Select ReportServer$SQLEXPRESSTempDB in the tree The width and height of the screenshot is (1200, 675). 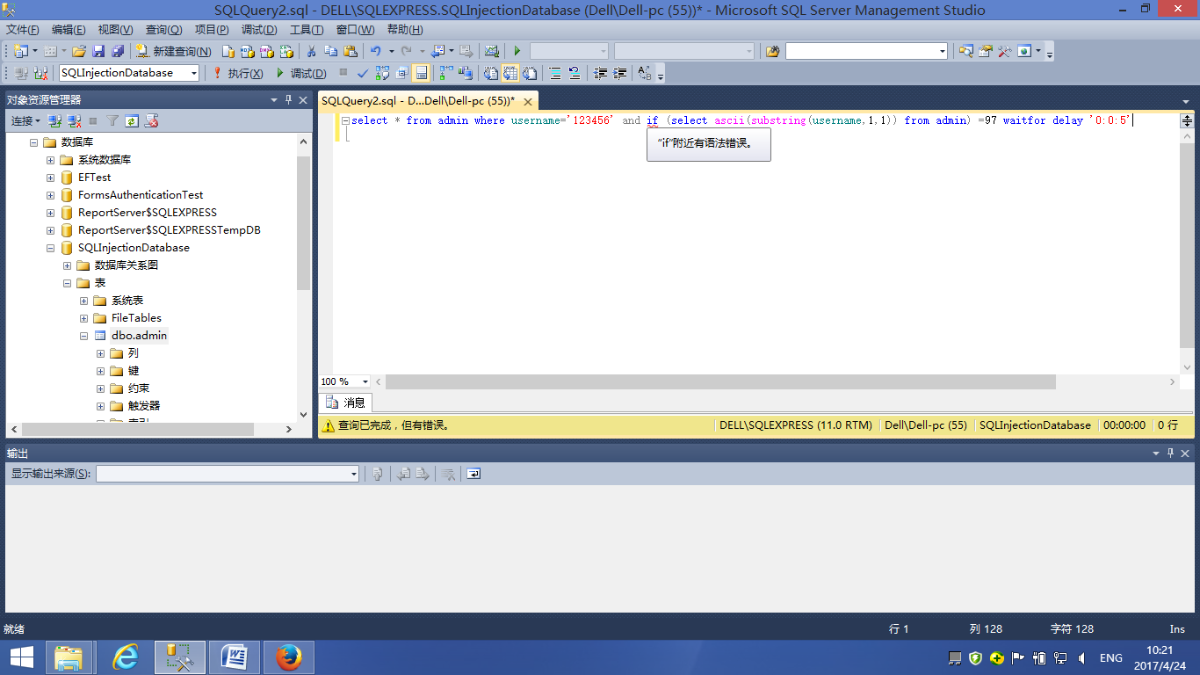[169, 230]
